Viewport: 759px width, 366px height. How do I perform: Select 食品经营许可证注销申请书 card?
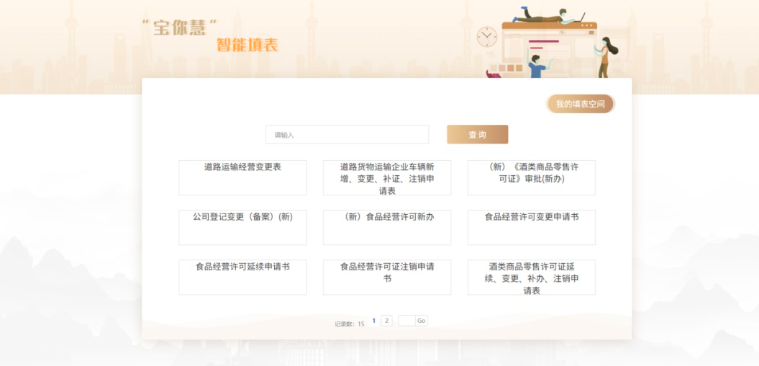(x=387, y=277)
